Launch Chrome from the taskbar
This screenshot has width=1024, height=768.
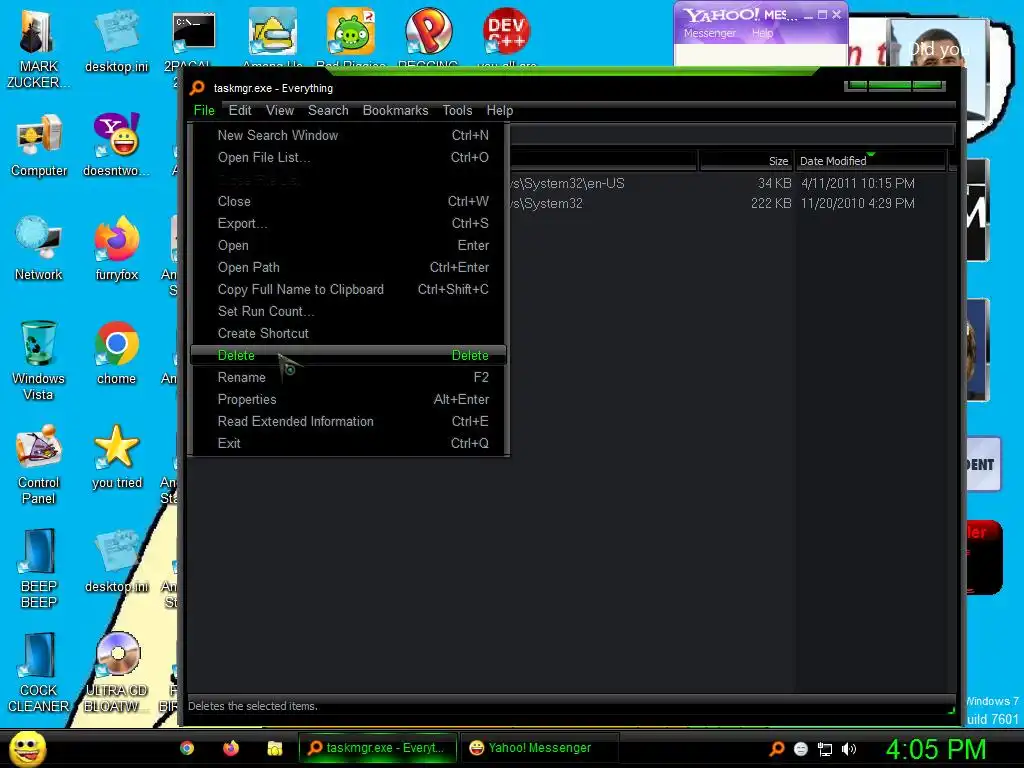click(x=187, y=748)
